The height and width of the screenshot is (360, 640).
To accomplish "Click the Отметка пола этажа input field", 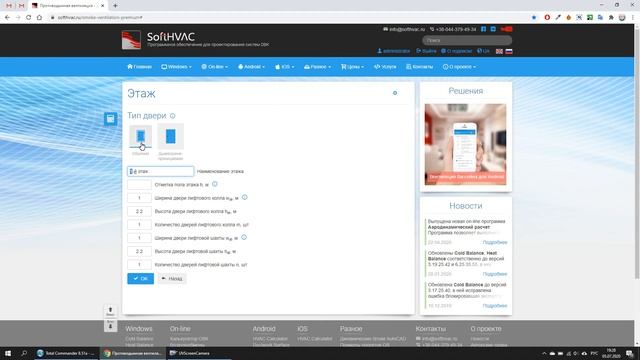I will pos(139,184).
